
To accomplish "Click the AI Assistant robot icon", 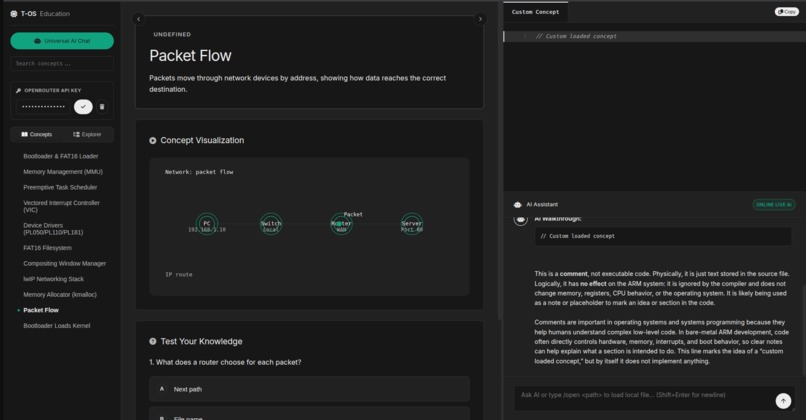I will tap(518, 205).
